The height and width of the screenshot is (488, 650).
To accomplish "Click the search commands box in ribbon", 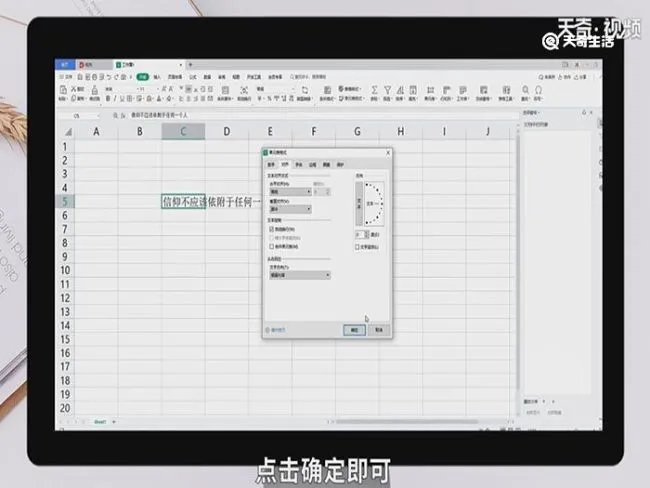I will 308,77.
